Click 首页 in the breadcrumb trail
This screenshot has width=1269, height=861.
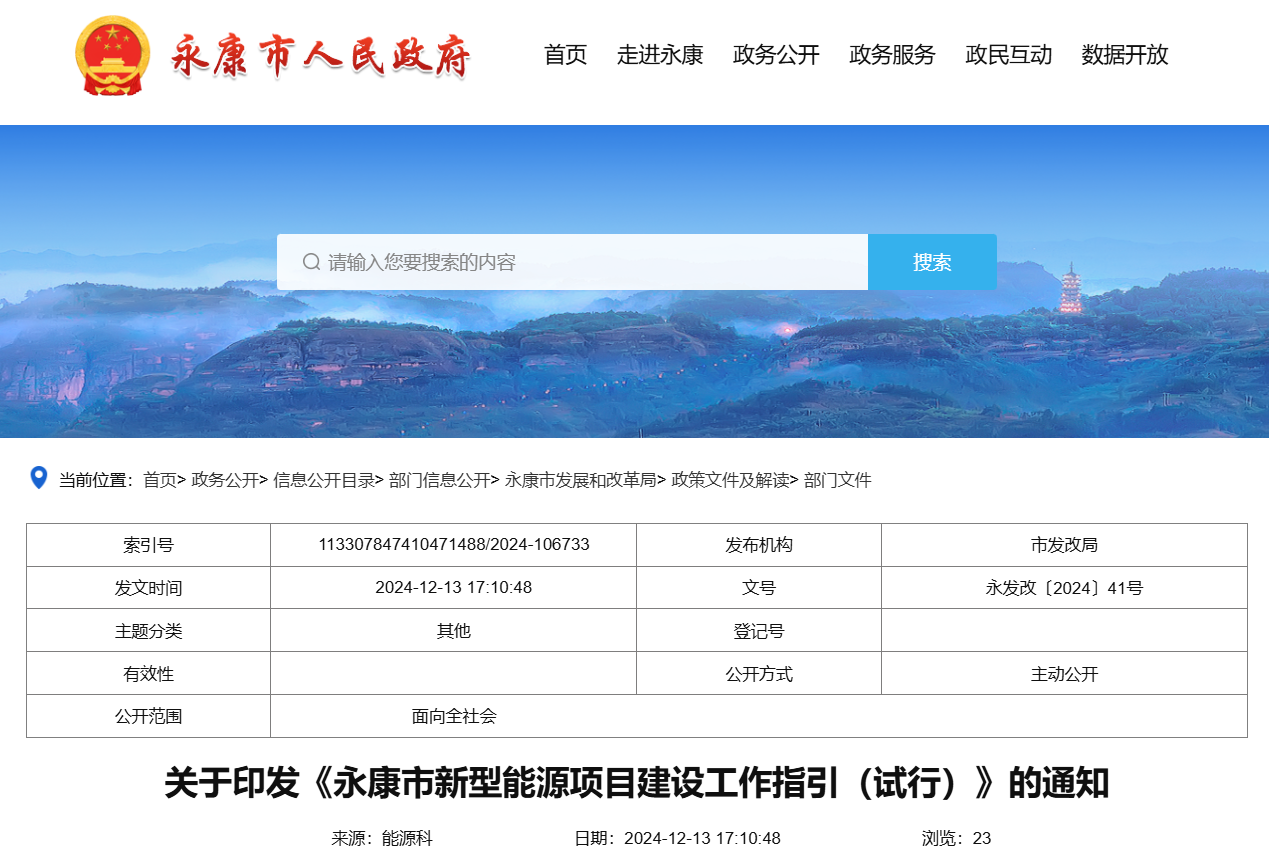point(160,480)
